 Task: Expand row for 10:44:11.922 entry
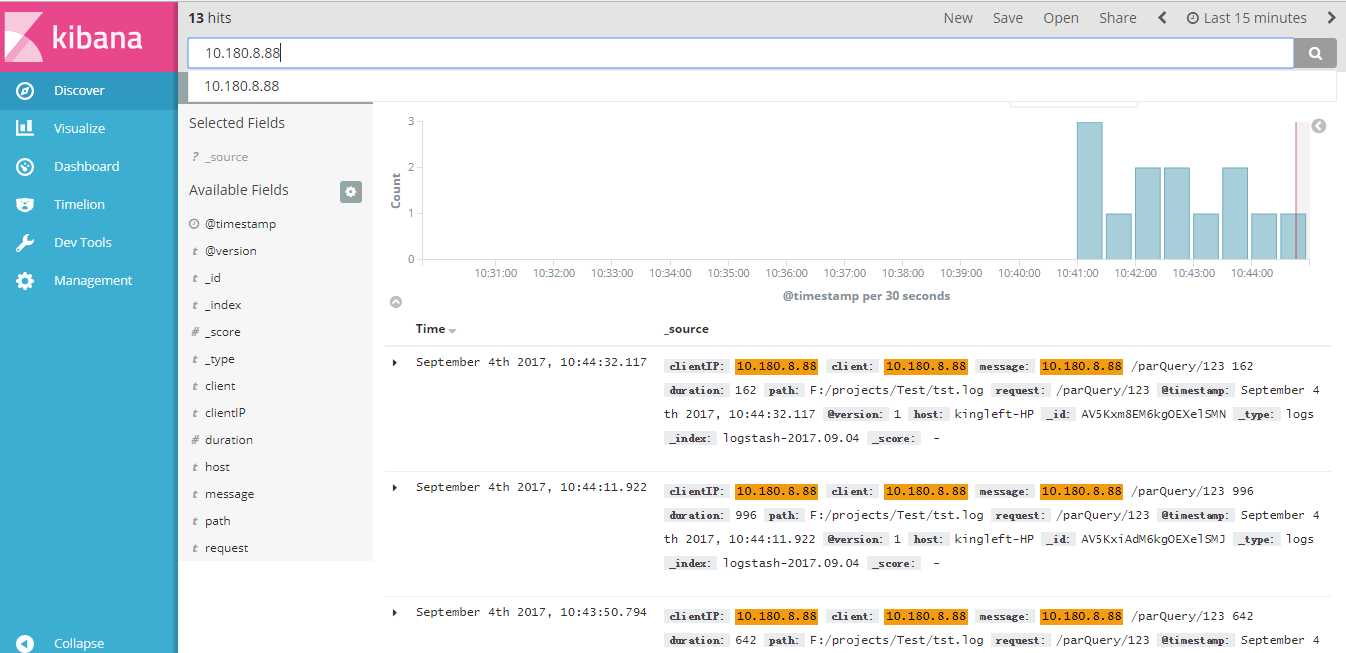tap(394, 487)
